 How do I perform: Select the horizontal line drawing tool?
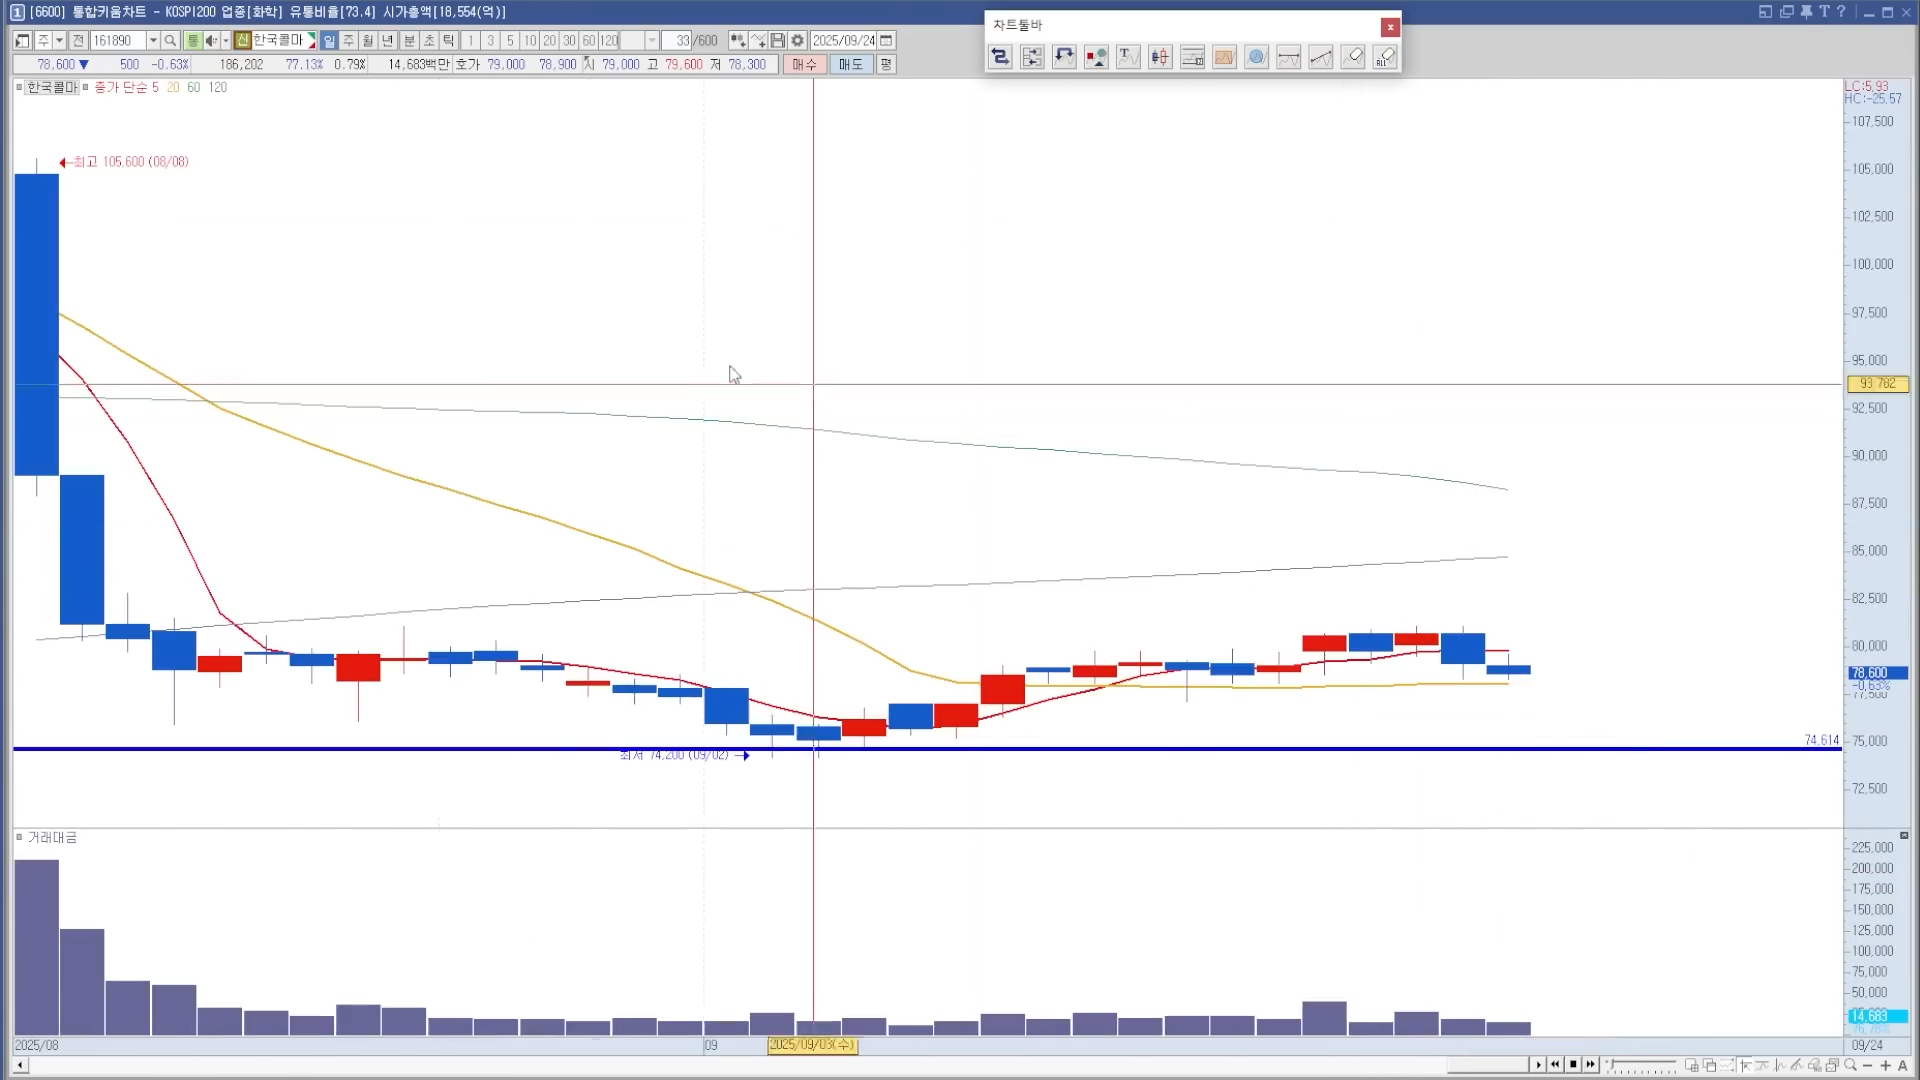(1288, 57)
